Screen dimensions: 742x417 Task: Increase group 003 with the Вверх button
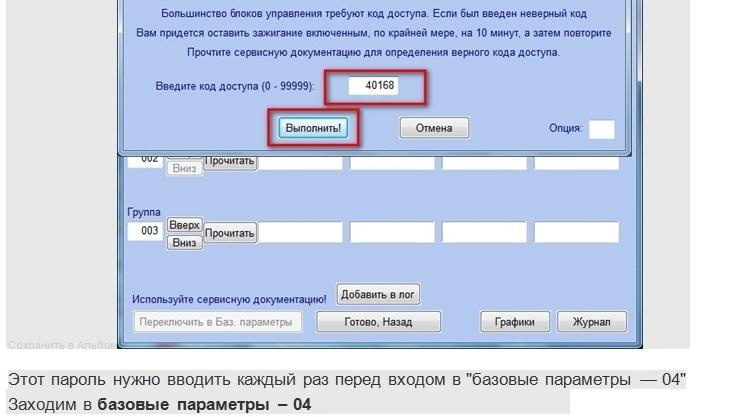[x=184, y=224]
